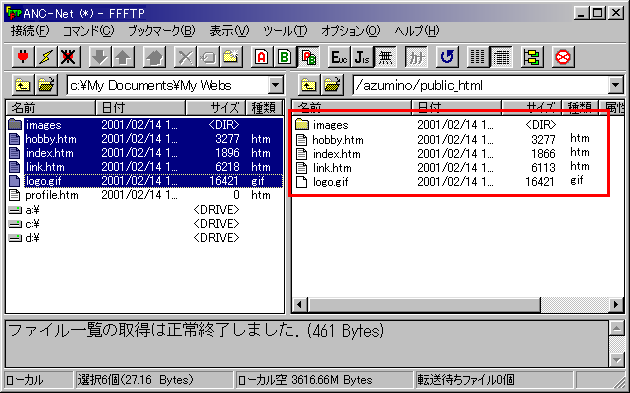Select local logo.gif file
630x393 pixels.
tap(145, 181)
